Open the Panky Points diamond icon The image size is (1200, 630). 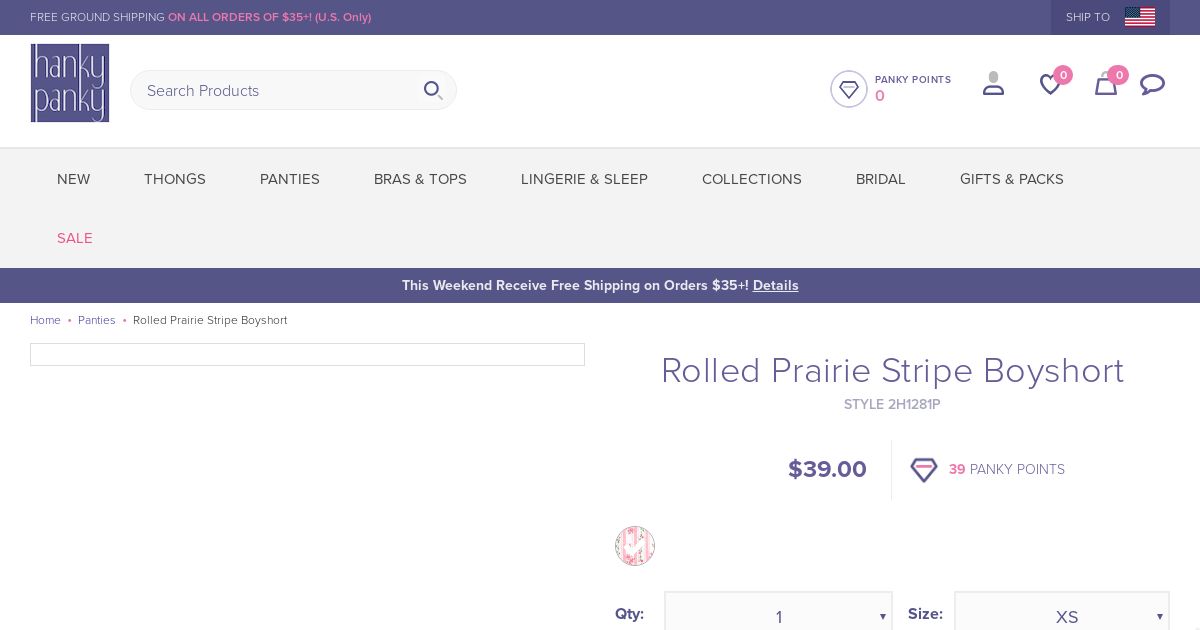point(849,89)
